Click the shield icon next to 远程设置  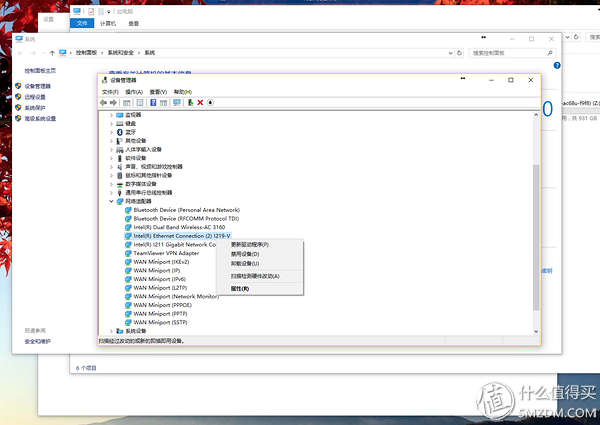pos(18,97)
